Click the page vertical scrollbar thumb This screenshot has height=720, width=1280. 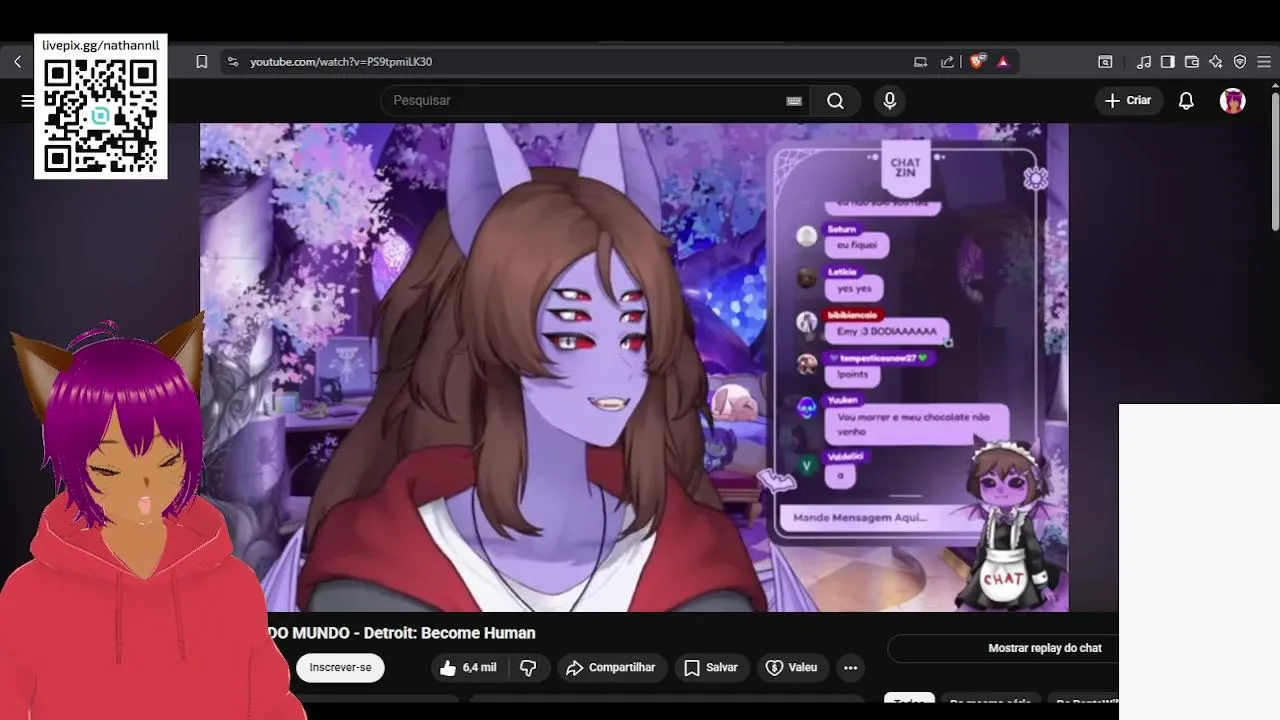point(1275,160)
